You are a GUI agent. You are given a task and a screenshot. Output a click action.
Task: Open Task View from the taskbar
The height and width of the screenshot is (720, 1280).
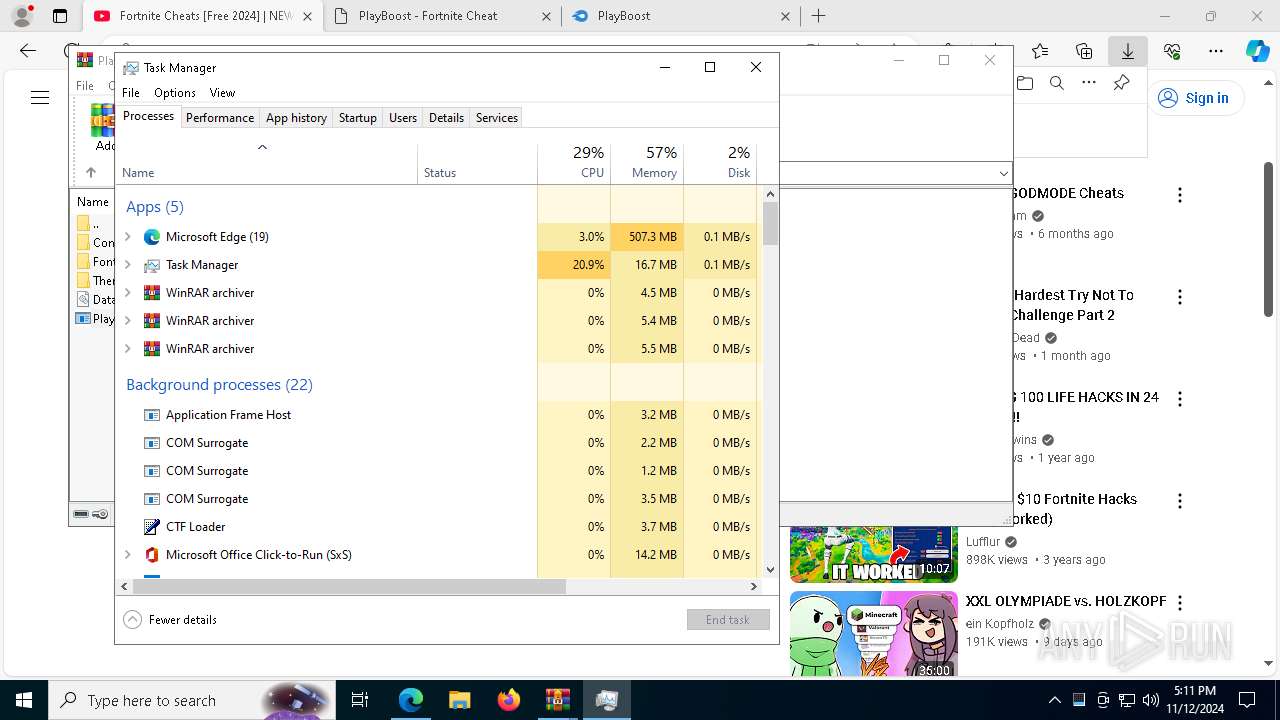(360, 700)
